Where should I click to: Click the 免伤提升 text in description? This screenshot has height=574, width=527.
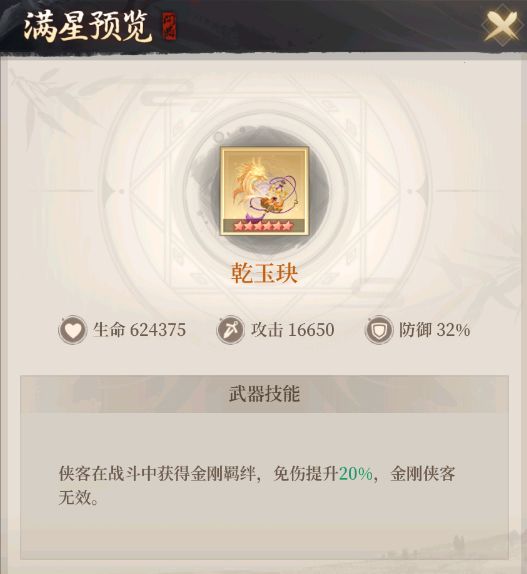[x=306, y=474]
